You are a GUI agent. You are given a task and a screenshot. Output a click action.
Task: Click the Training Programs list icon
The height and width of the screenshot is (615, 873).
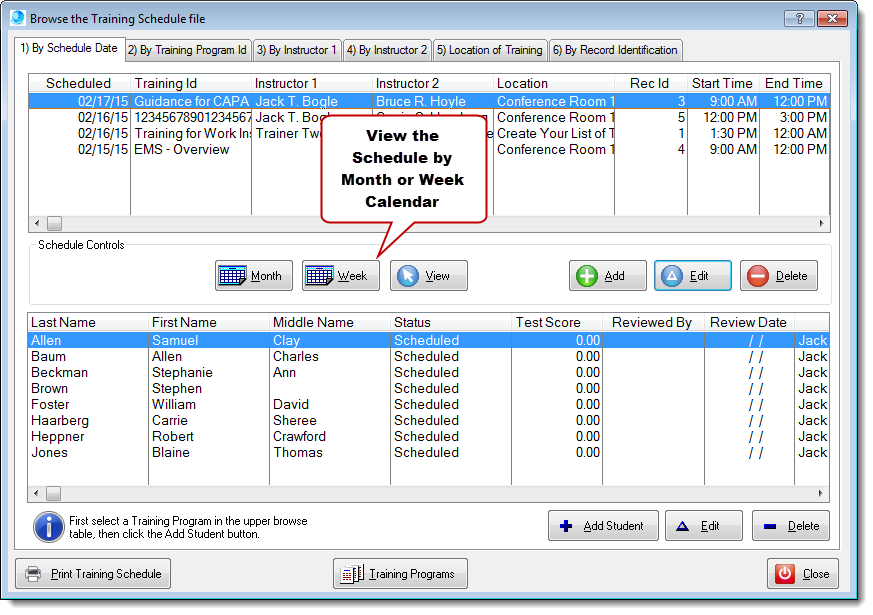[x=351, y=574]
